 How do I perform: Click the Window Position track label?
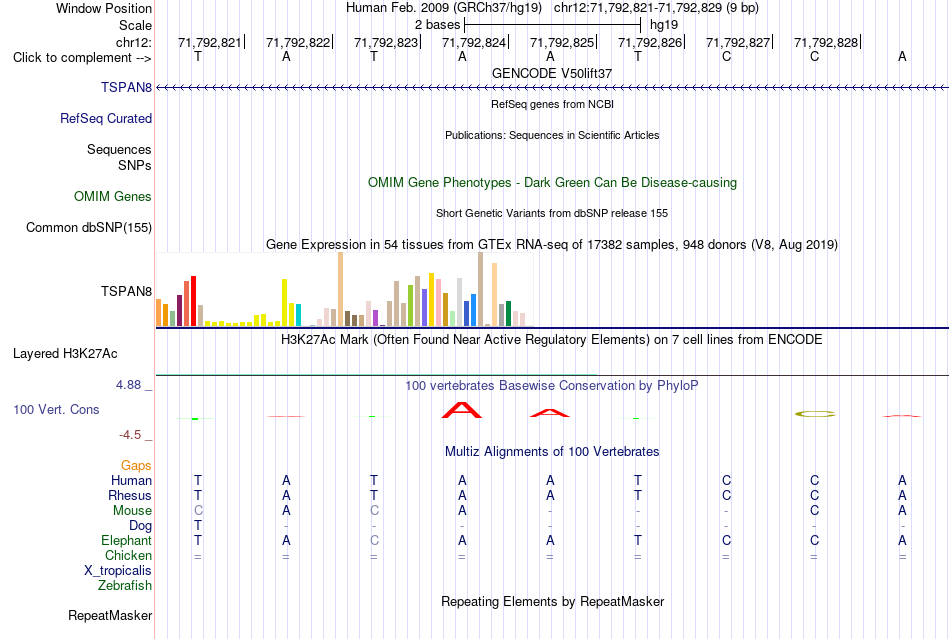coord(104,8)
